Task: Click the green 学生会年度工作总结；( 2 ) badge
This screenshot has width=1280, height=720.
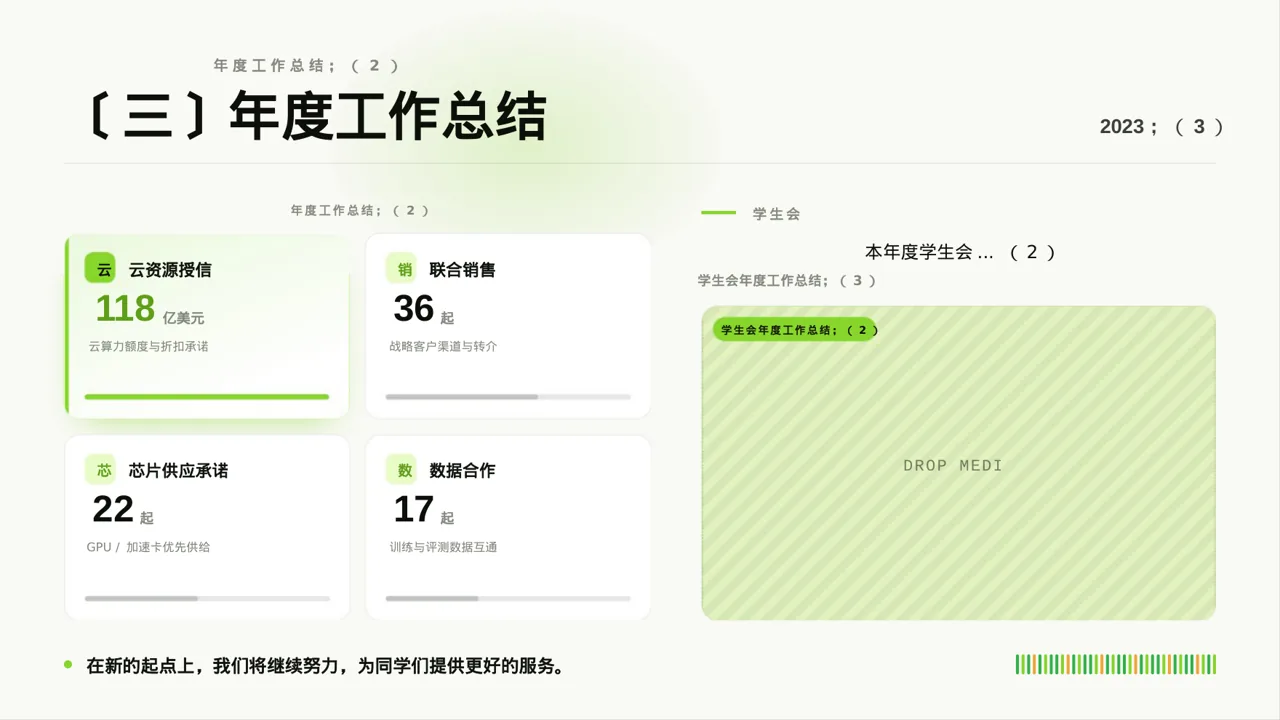Action: click(x=795, y=330)
